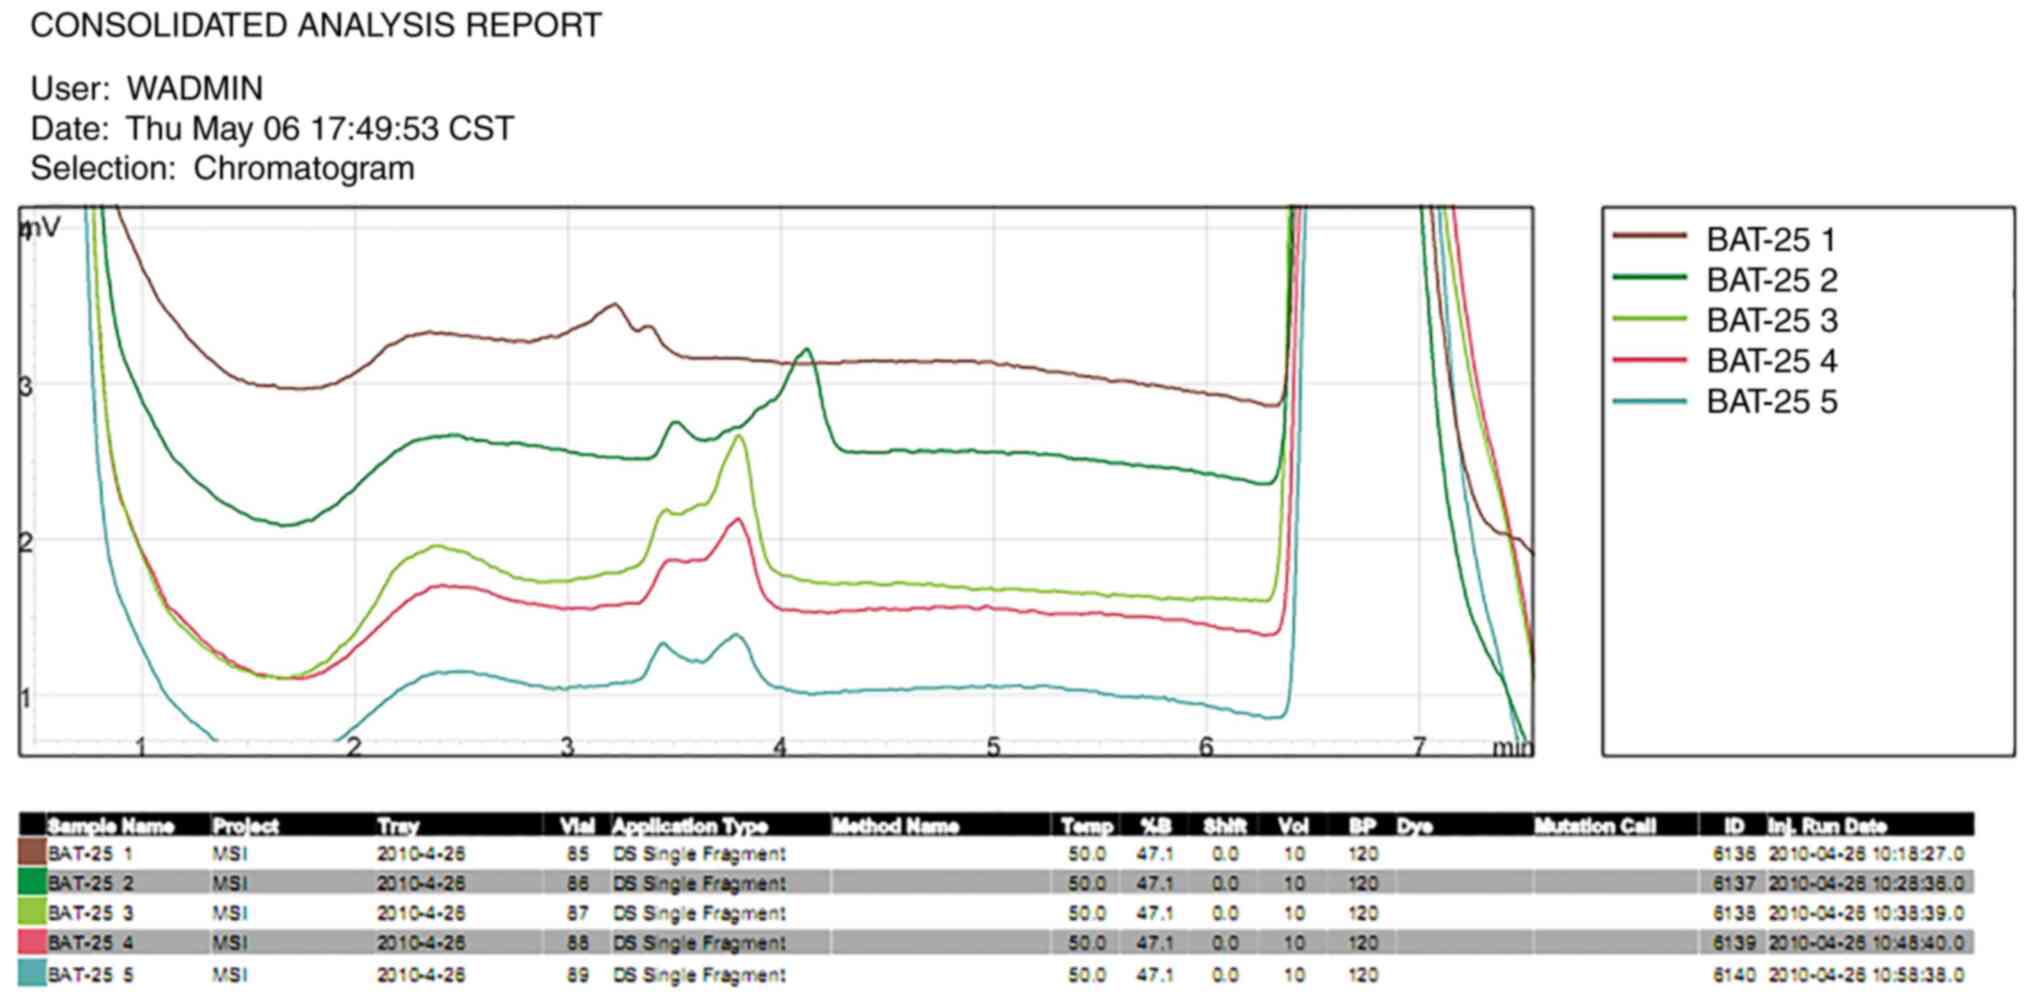2032x1005 pixels.
Task: Click the Application Type column header
Action: pyautogui.click(x=689, y=826)
